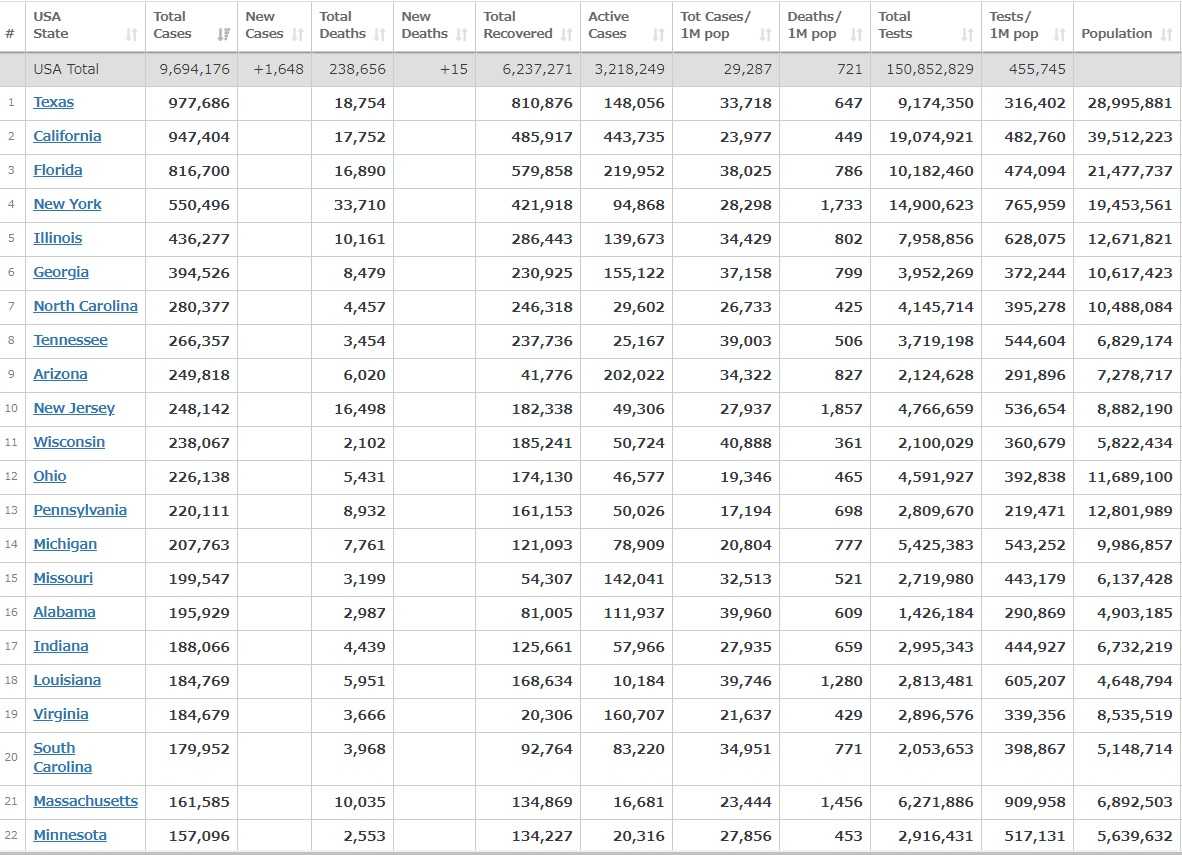1182x855 pixels.
Task: Click sort arrows beside New Deaths header
Action: pyautogui.click(x=461, y=34)
